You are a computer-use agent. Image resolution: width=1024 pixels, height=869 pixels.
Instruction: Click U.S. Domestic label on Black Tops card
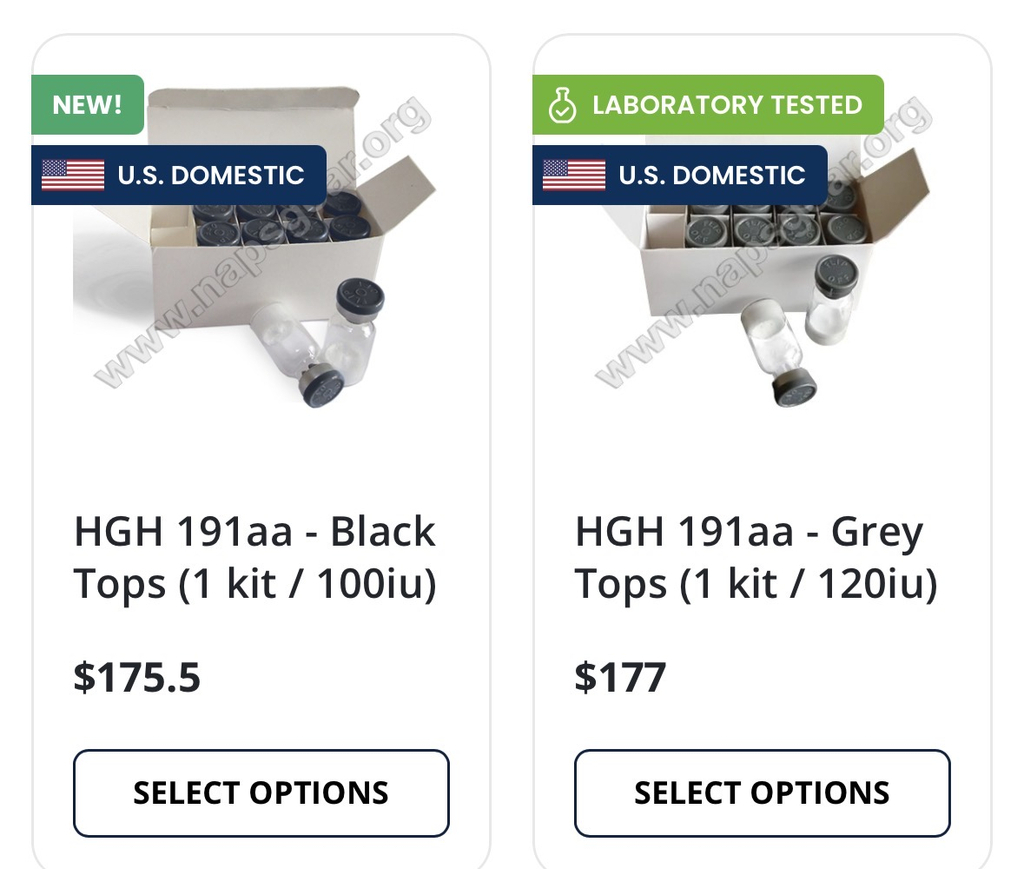coord(210,175)
